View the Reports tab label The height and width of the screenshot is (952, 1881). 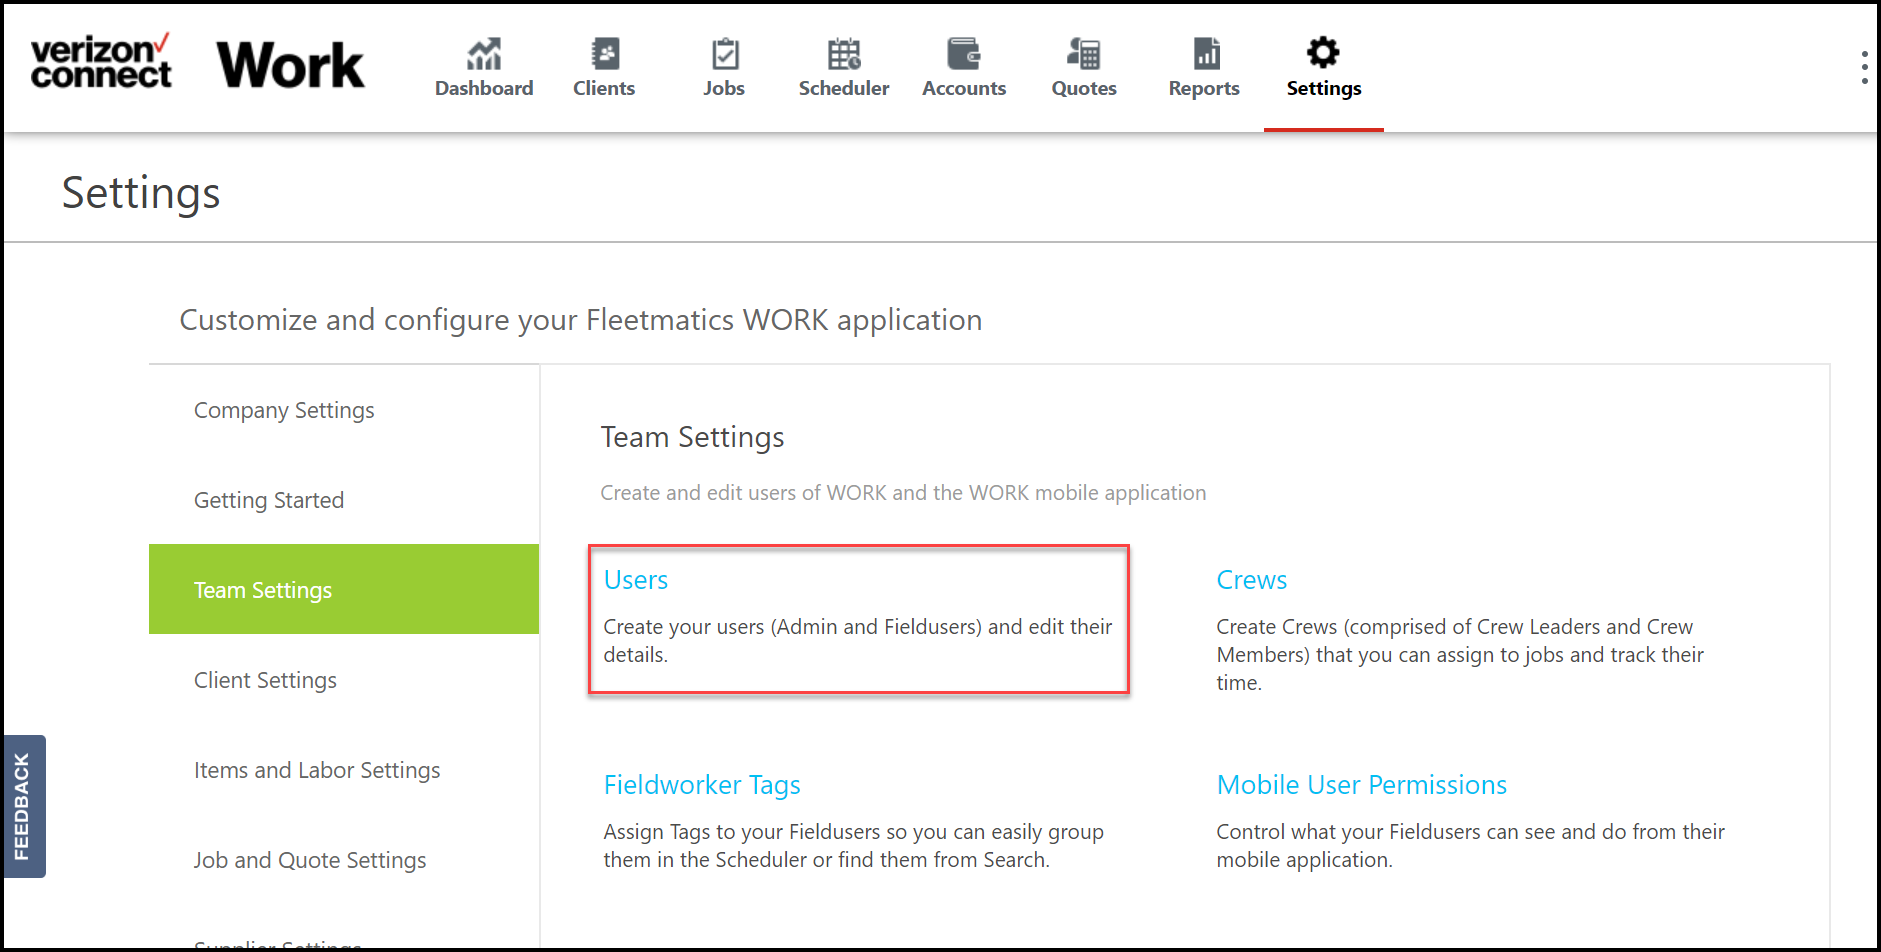(1204, 88)
